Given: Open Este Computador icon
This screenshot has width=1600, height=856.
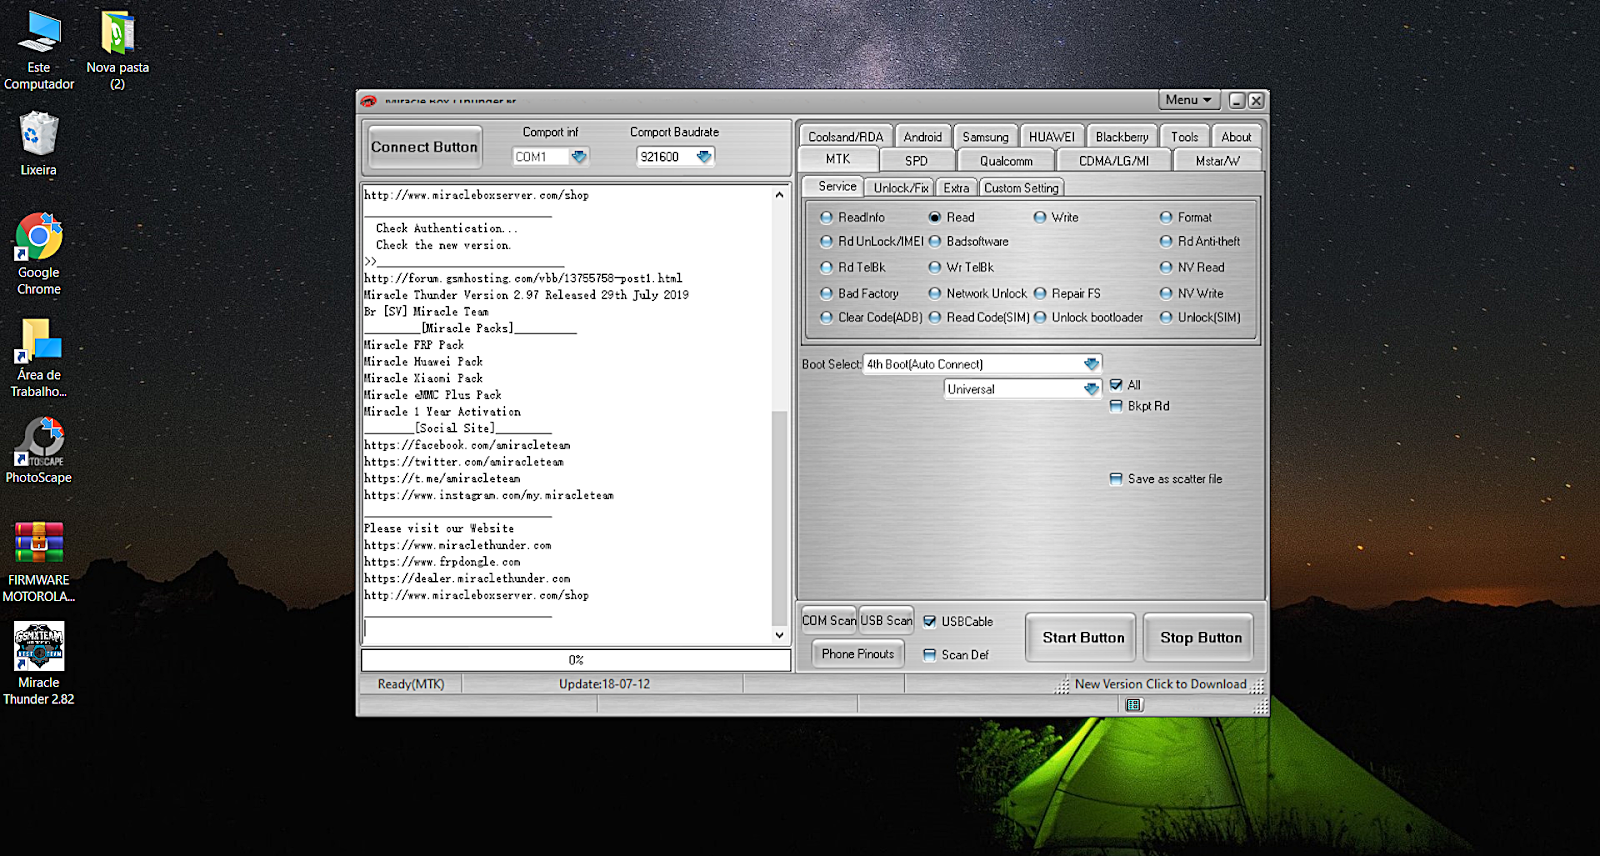Looking at the screenshot, I should [x=39, y=33].
